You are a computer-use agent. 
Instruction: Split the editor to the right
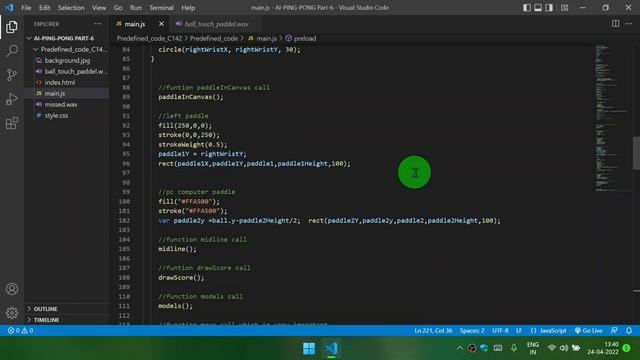616,24
